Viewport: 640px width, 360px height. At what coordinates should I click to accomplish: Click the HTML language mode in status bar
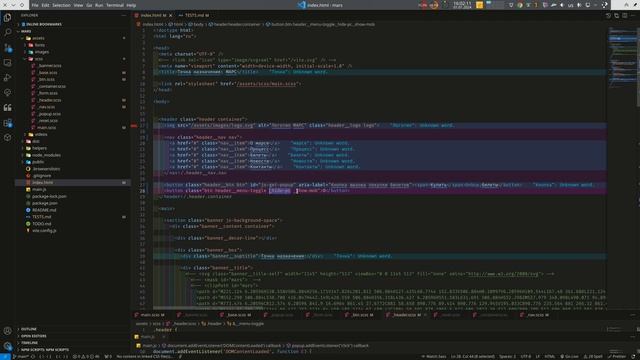550,357
